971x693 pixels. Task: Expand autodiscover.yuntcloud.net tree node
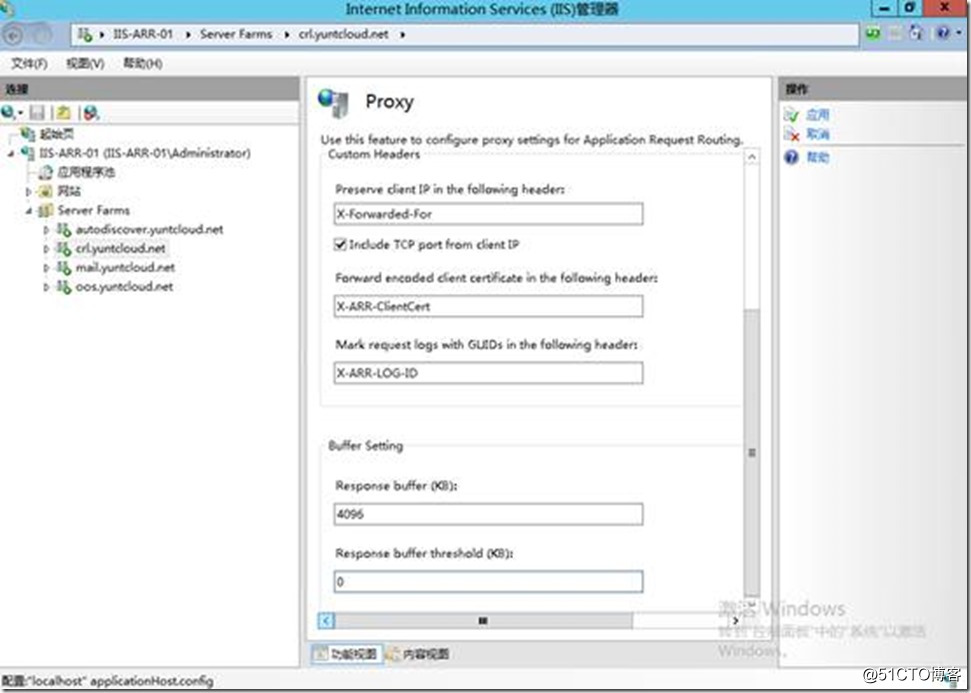46,230
